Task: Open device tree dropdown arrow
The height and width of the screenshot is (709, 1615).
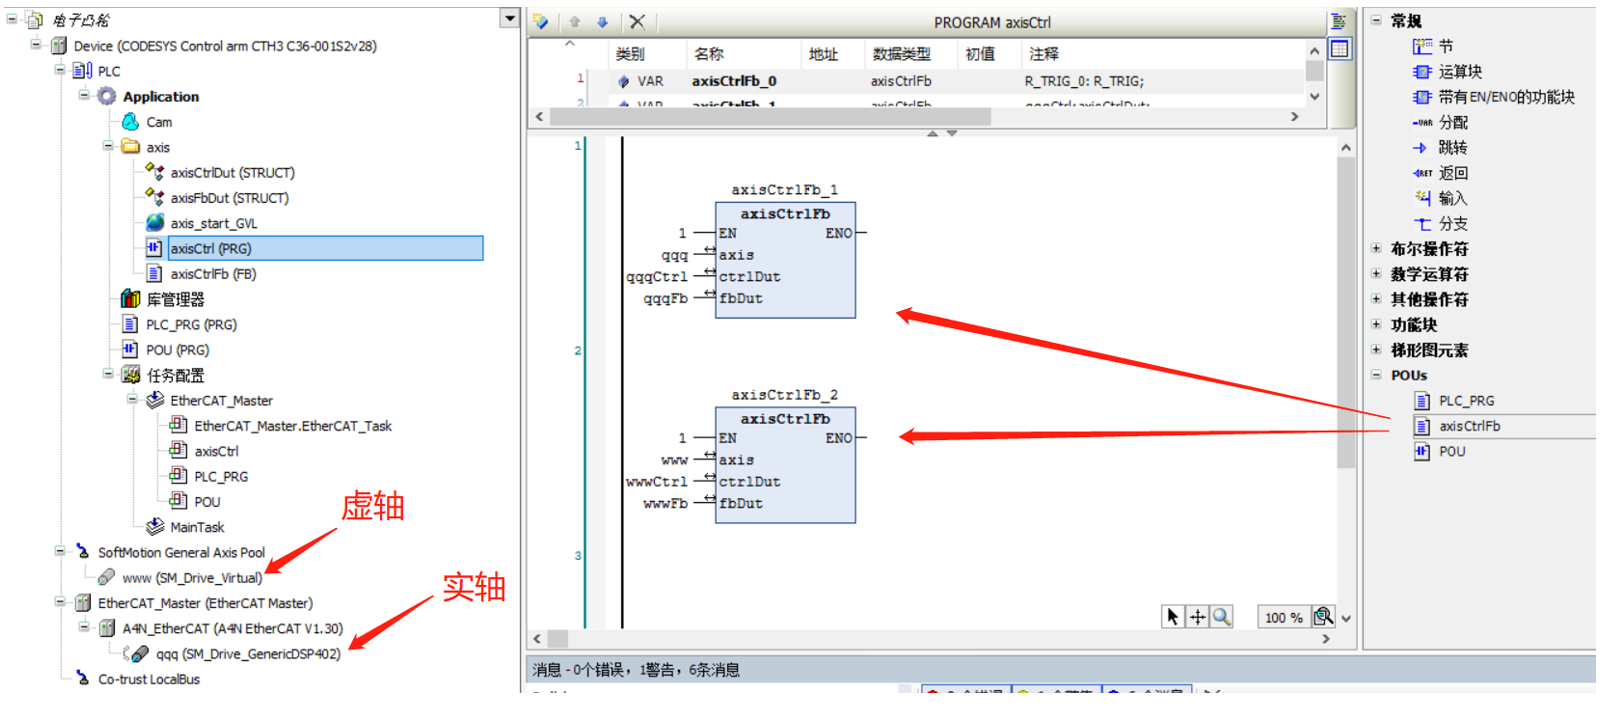Action: [x=509, y=18]
